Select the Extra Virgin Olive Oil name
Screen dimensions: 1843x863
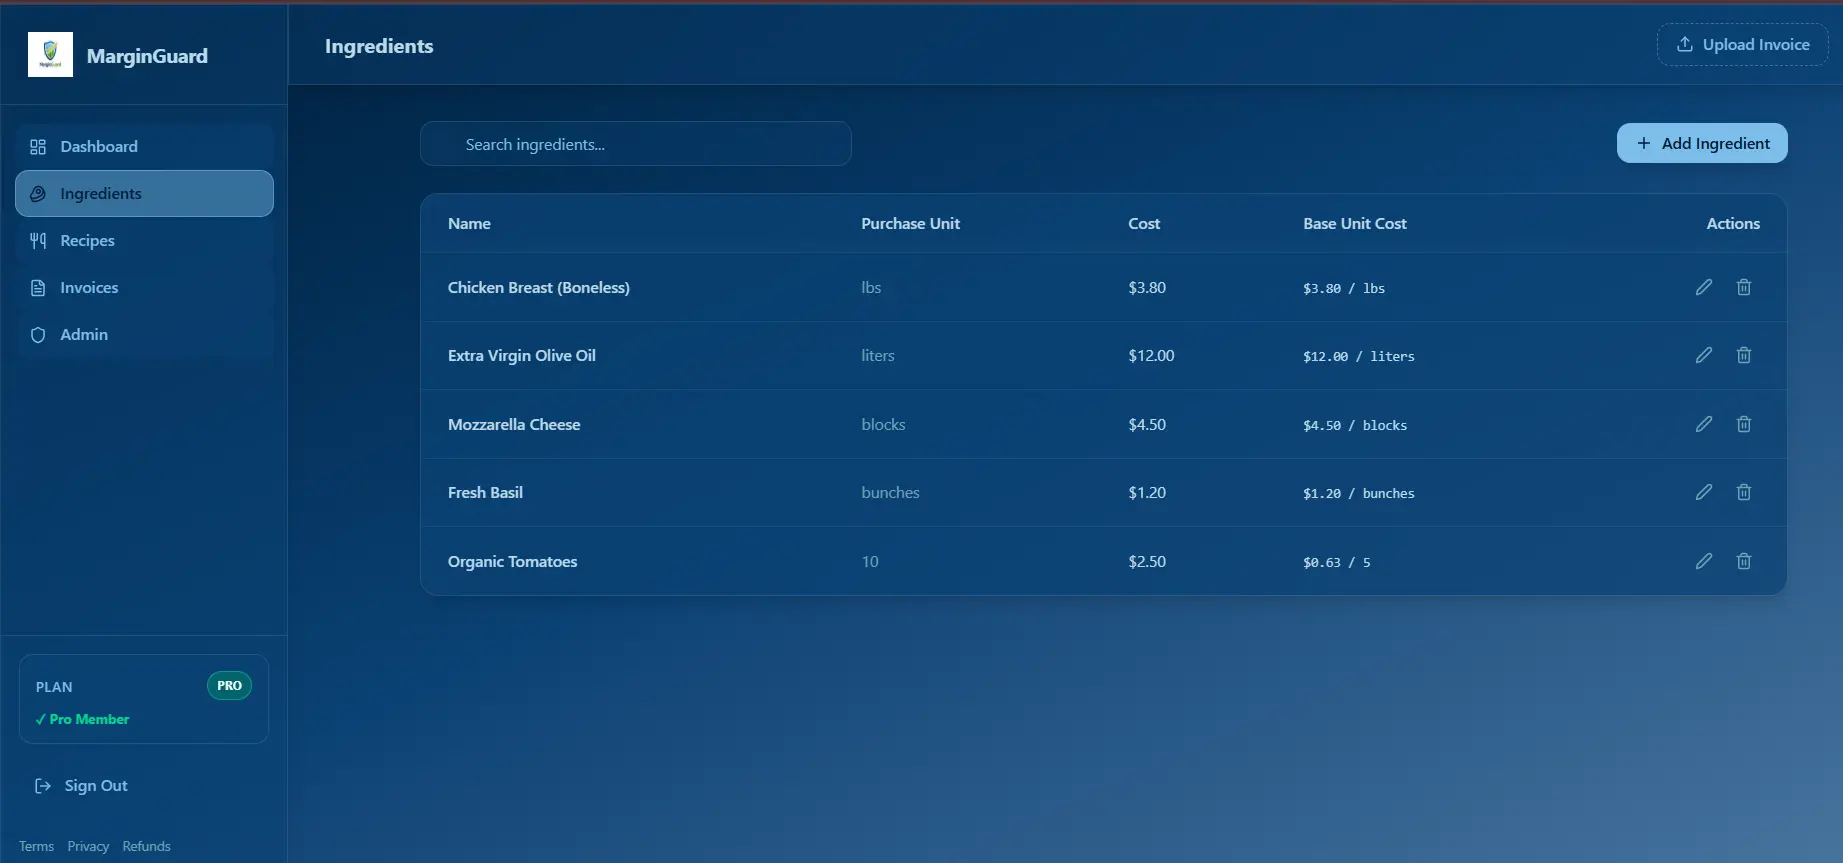pyautogui.click(x=522, y=355)
